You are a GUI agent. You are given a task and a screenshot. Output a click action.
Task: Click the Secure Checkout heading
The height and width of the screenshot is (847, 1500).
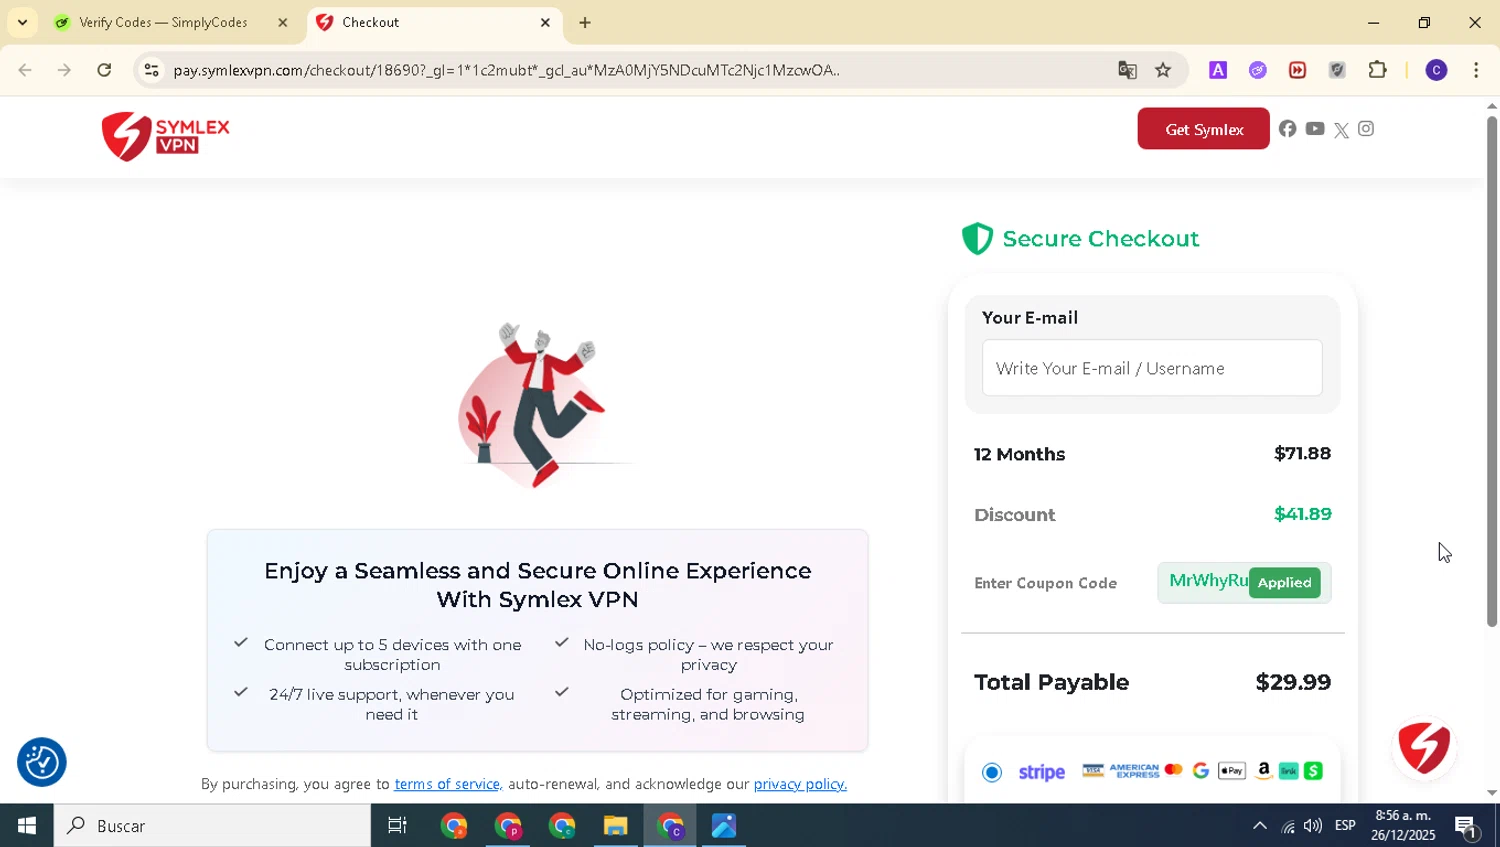pos(1100,239)
